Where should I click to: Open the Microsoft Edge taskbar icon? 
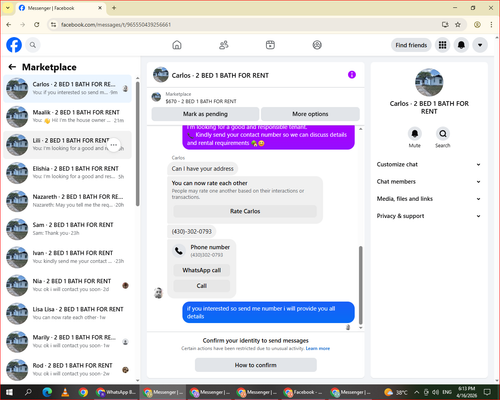(x=47, y=392)
